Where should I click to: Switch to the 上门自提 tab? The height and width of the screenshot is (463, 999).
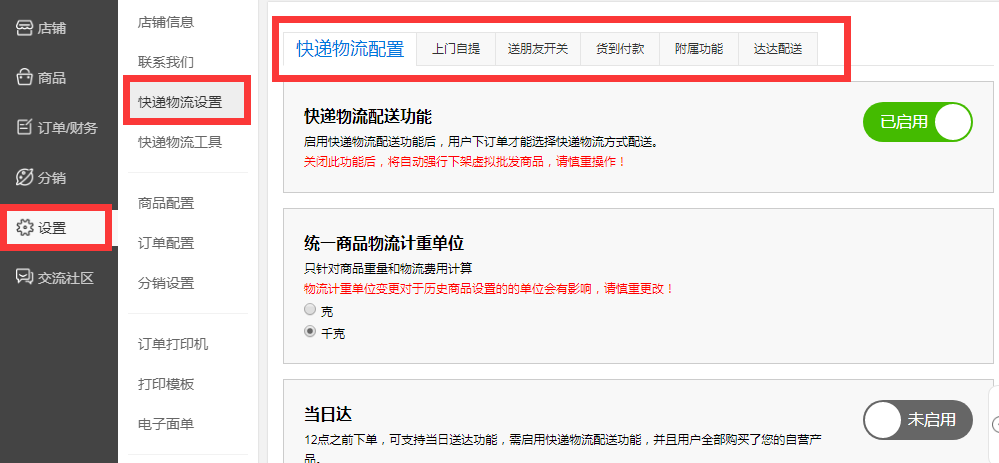point(455,48)
